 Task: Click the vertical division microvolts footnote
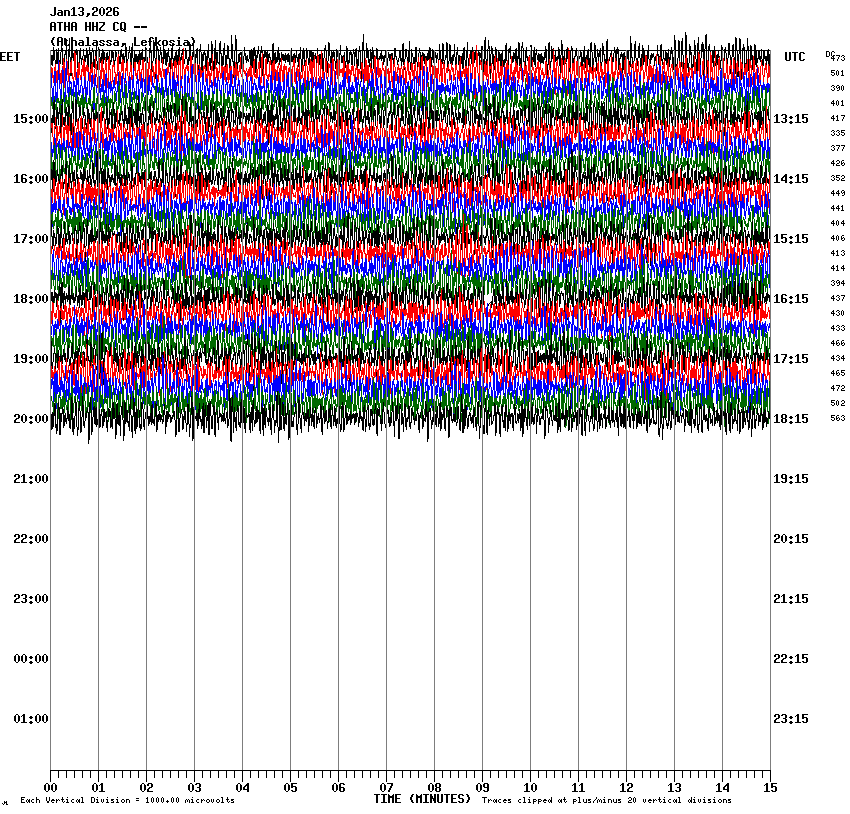coord(127,801)
